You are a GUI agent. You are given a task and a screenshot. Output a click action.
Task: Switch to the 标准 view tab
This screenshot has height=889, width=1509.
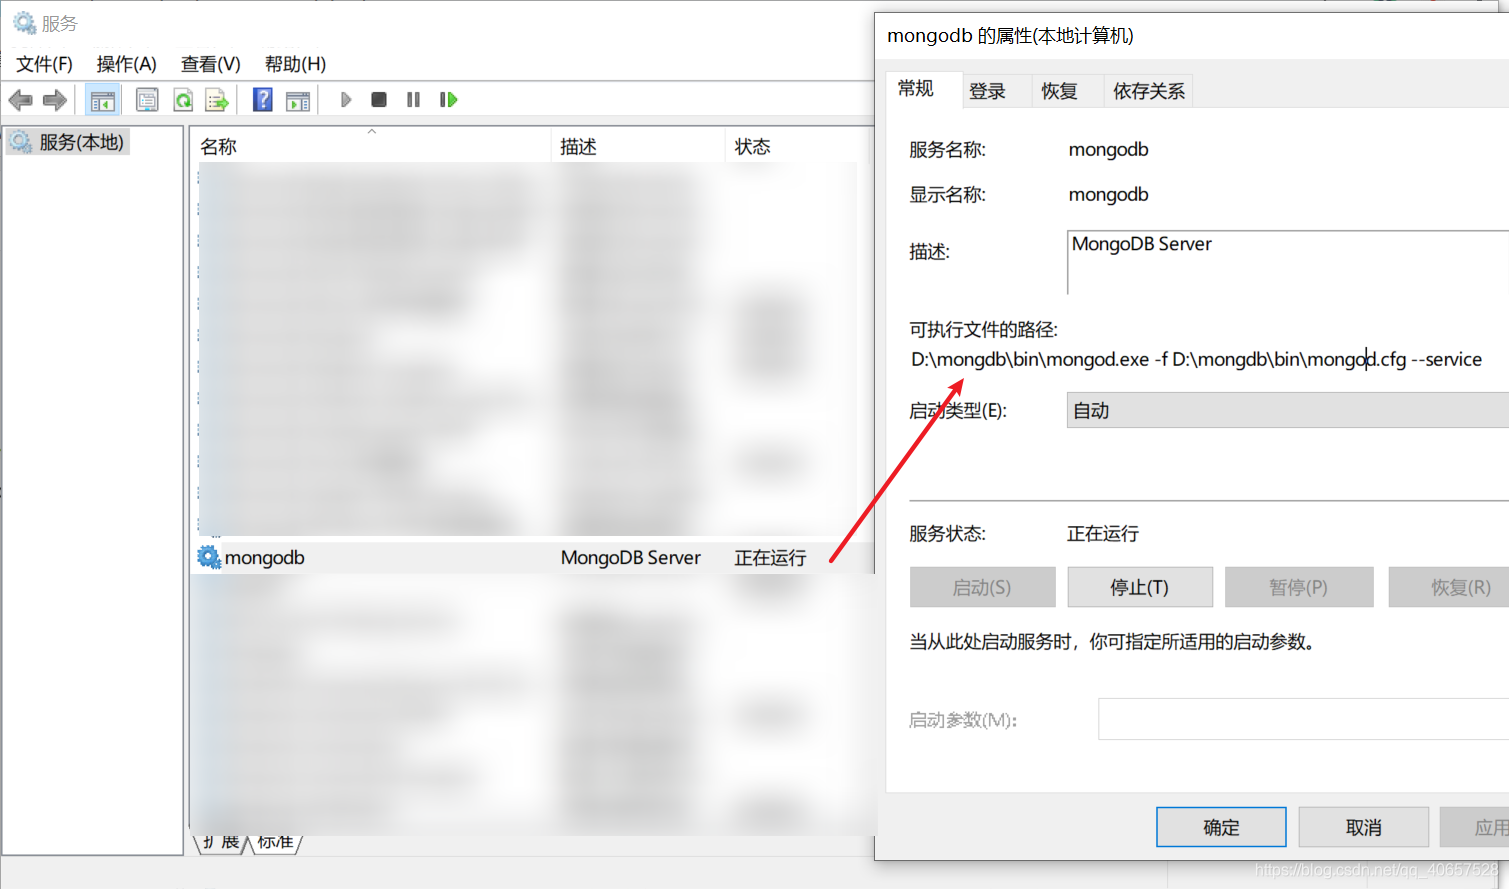274,843
